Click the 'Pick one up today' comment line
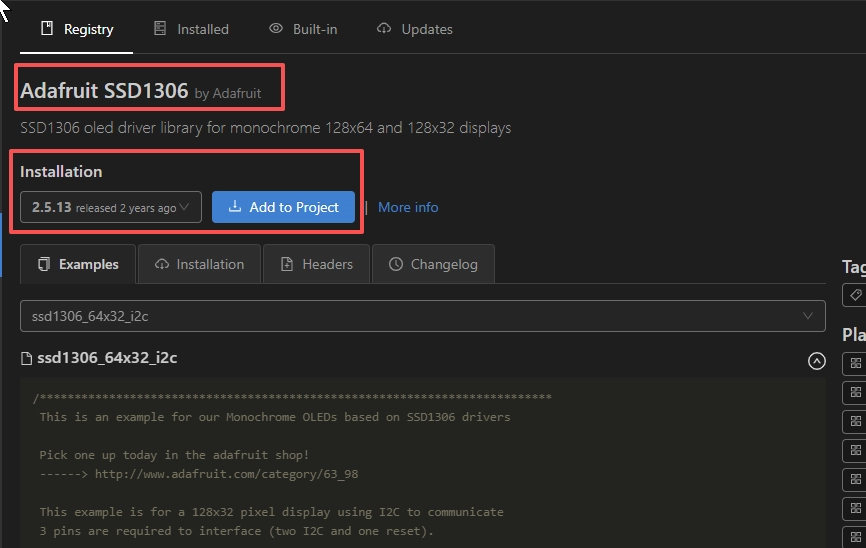 (x=174, y=455)
